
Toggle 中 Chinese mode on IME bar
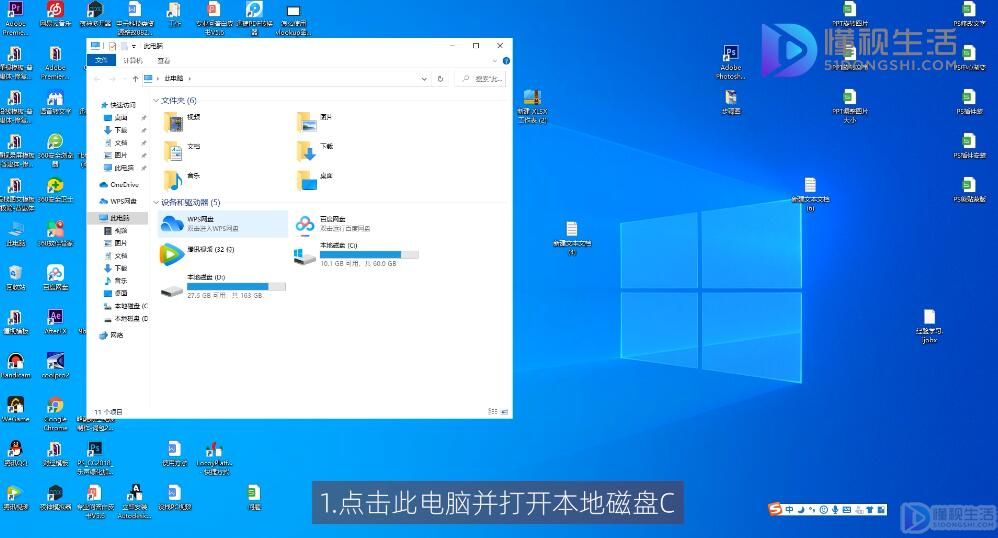click(x=789, y=509)
